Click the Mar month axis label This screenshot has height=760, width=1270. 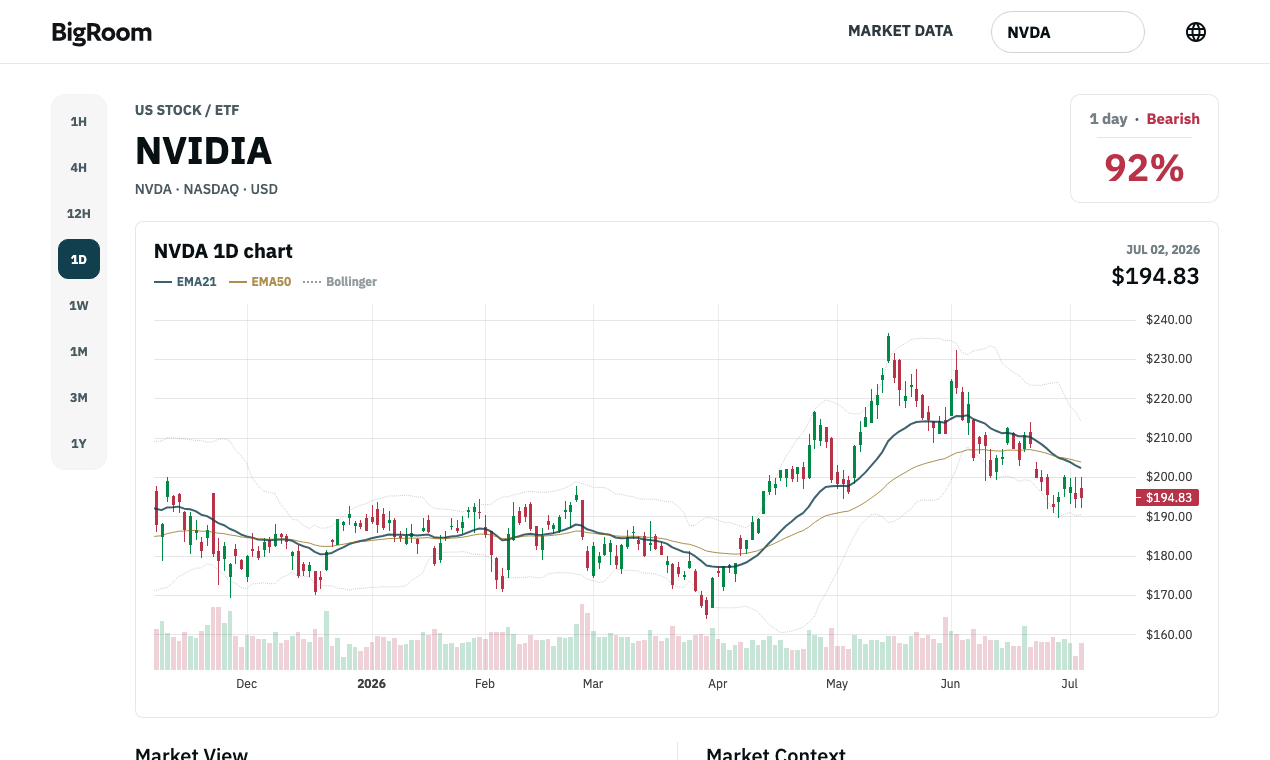click(x=593, y=684)
